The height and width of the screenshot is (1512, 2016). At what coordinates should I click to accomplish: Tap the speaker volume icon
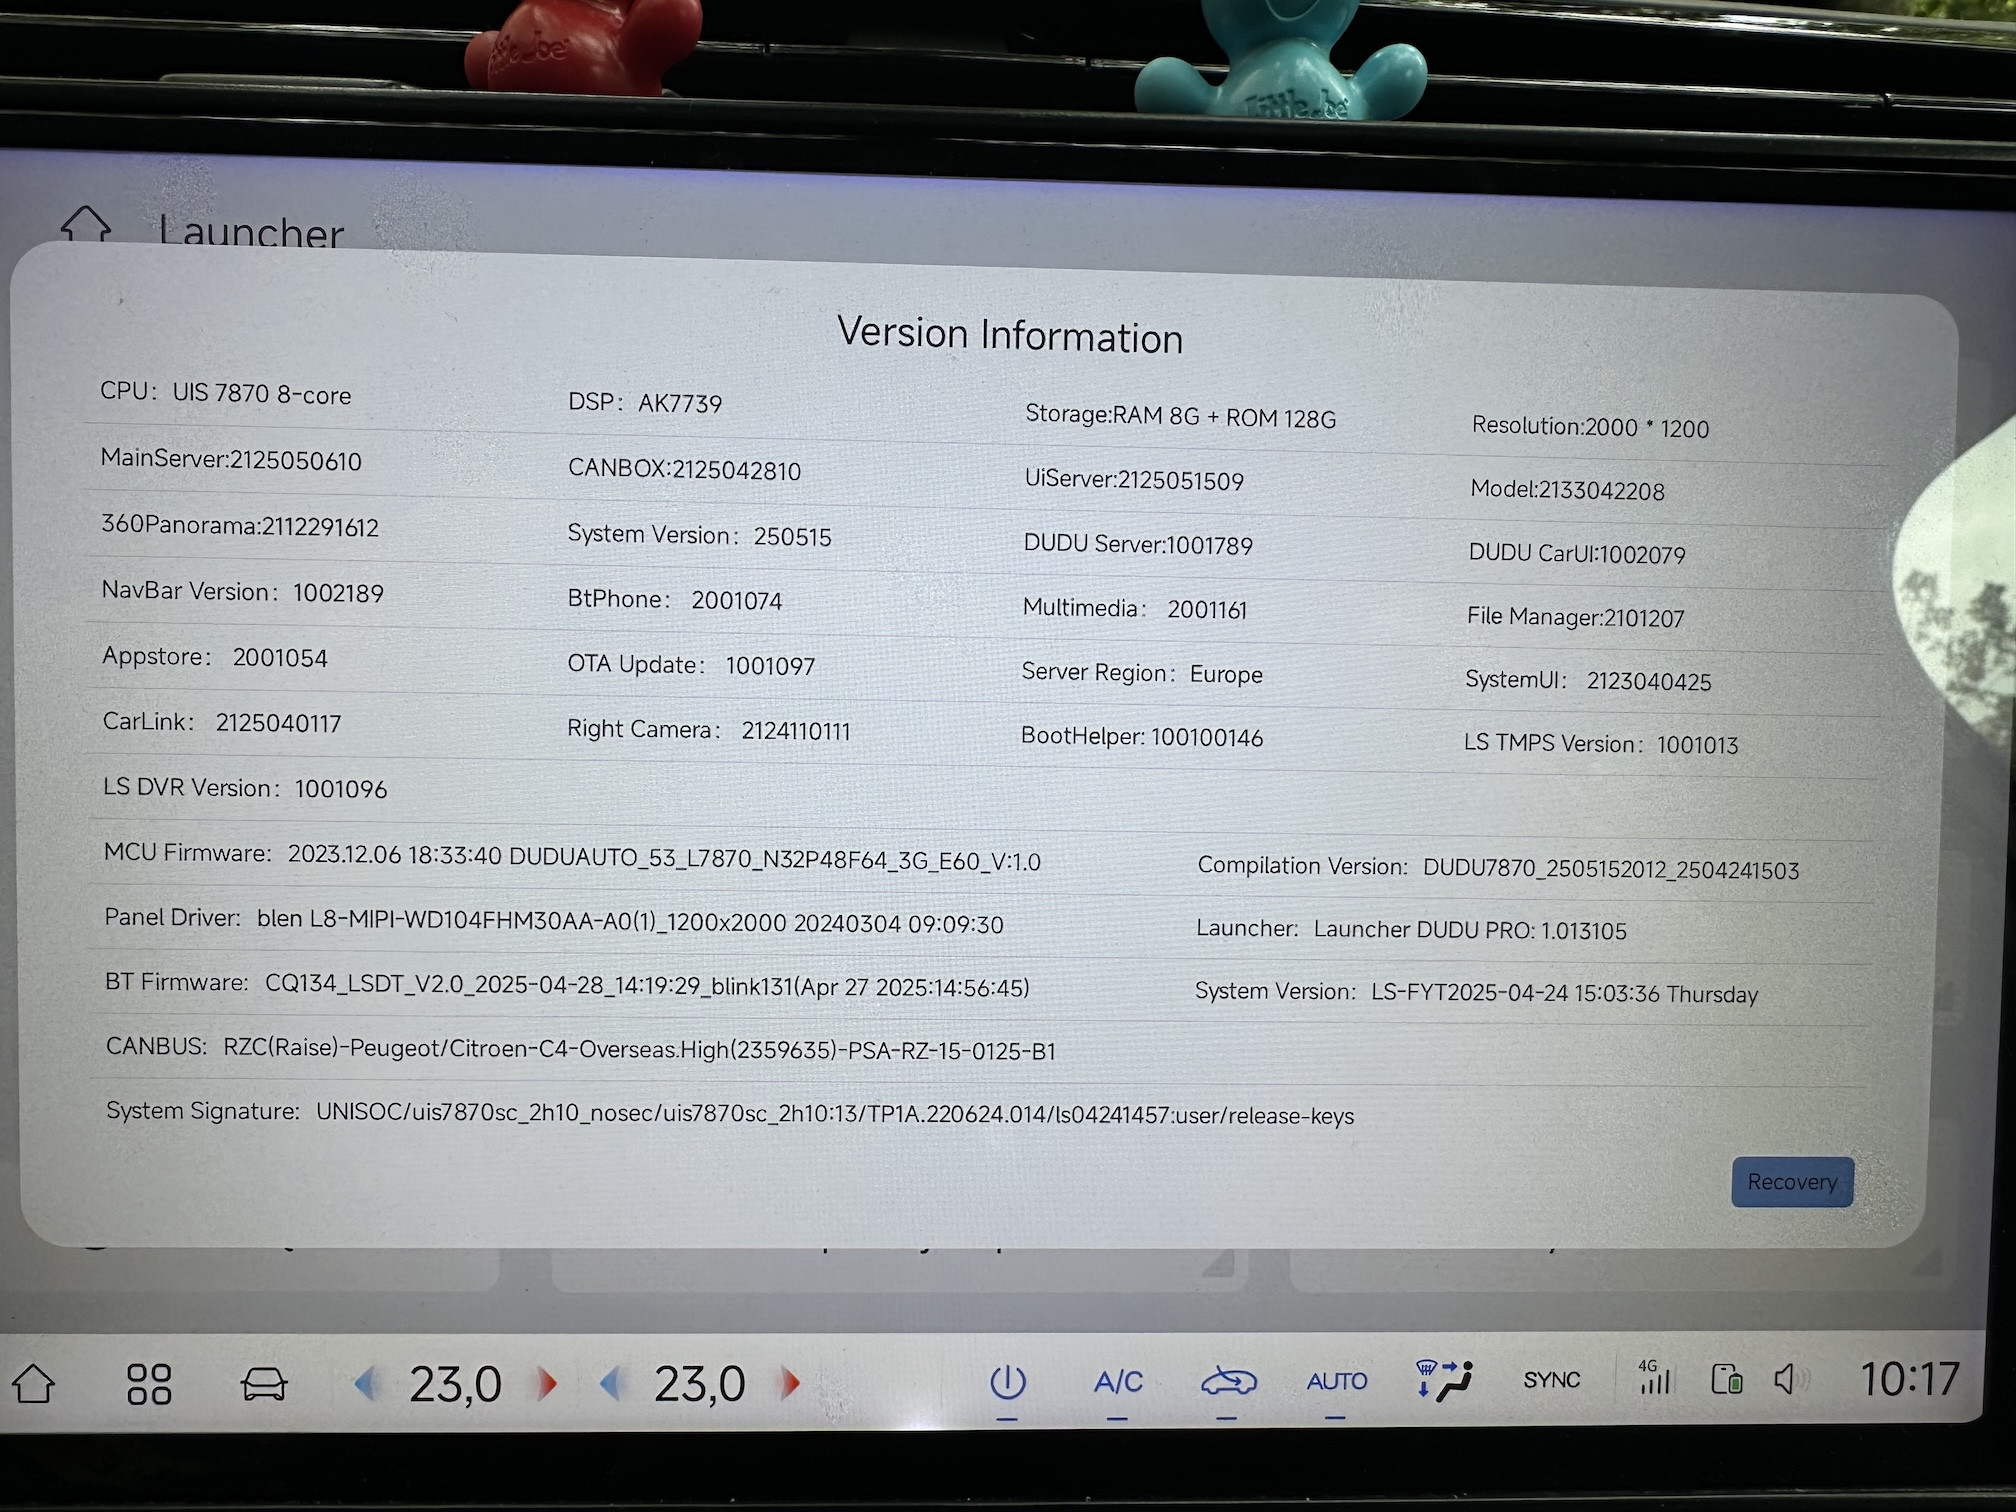click(x=1790, y=1380)
